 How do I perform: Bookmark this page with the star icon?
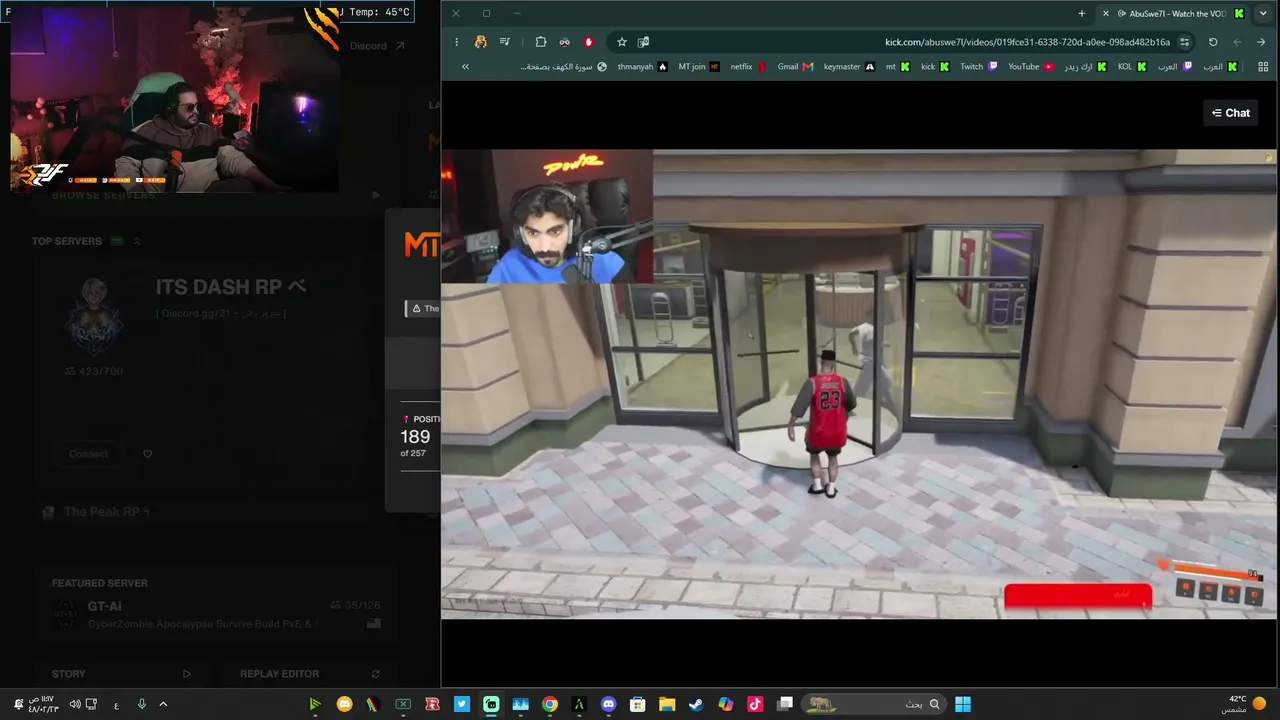(622, 42)
